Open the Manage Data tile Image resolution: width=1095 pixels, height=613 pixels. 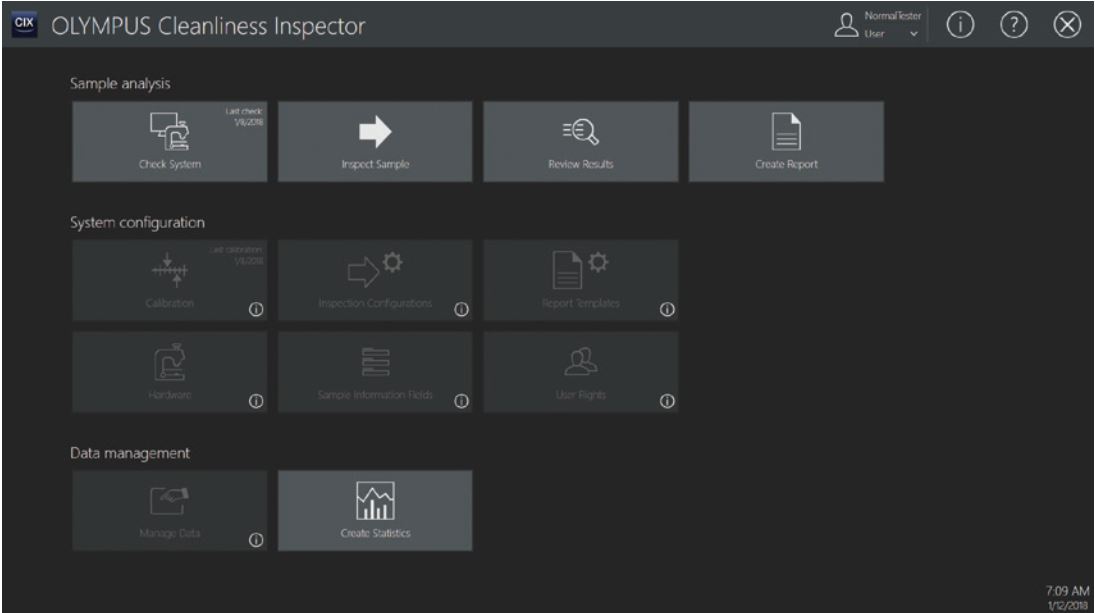pos(170,510)
